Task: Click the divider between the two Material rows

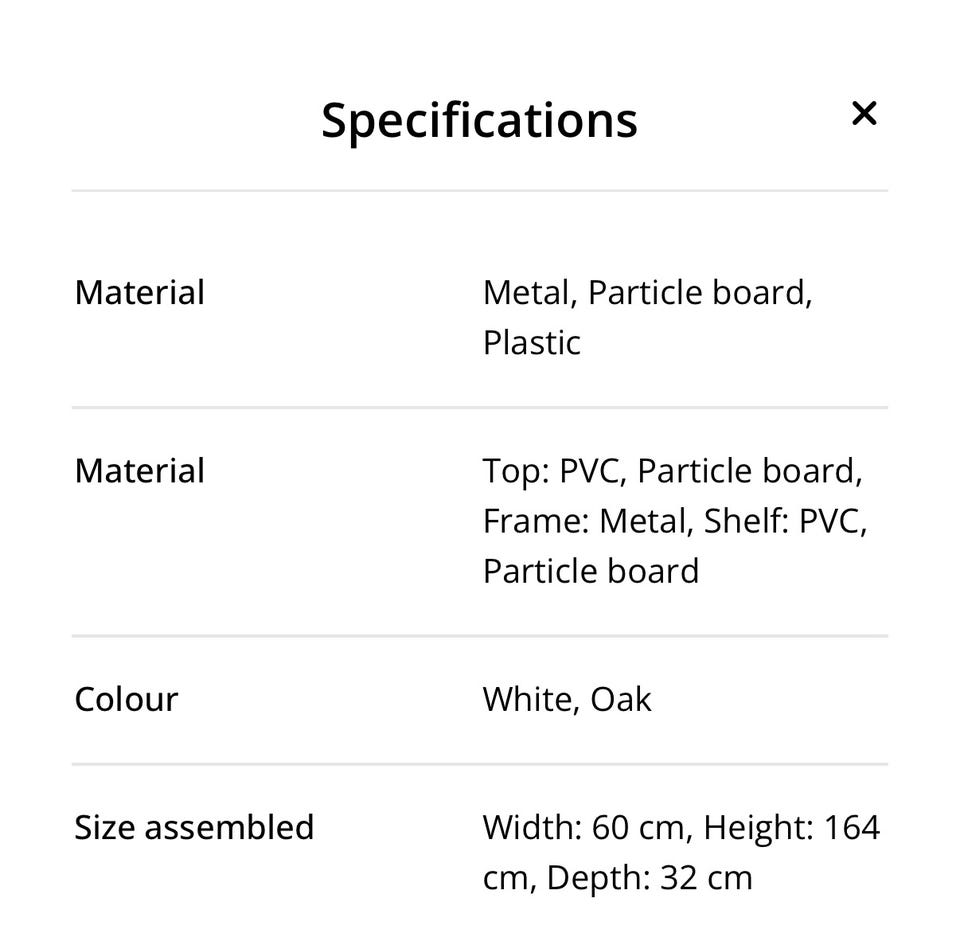Action: click(479, 407)
